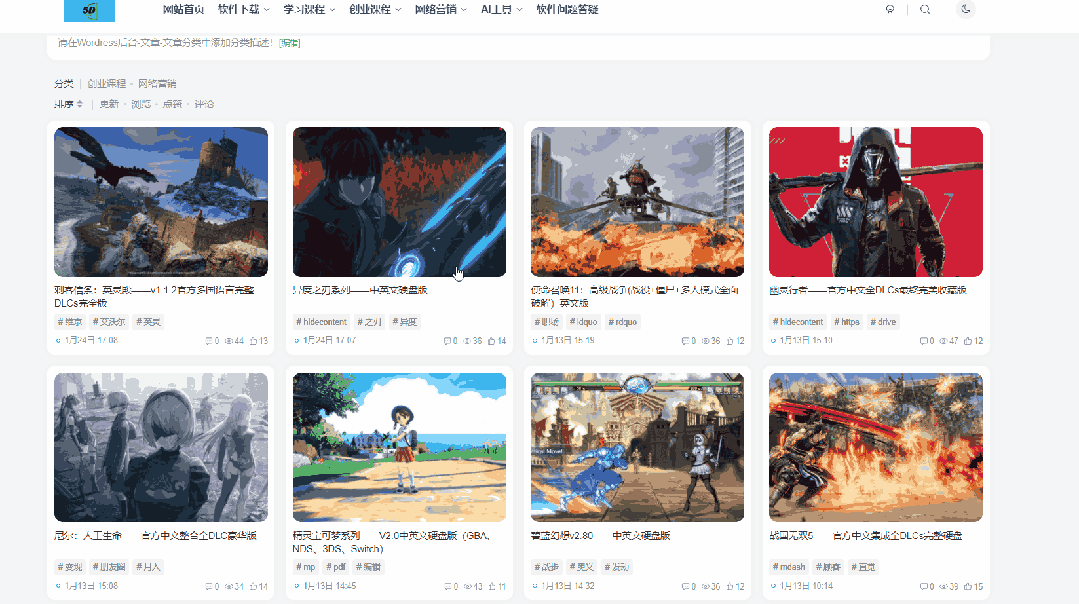The width and height of the screenshot is (1079, 604).
Task: Open the post title mentioning GBA, NDS, 3DS, Switch
Action: click(391, 542)
